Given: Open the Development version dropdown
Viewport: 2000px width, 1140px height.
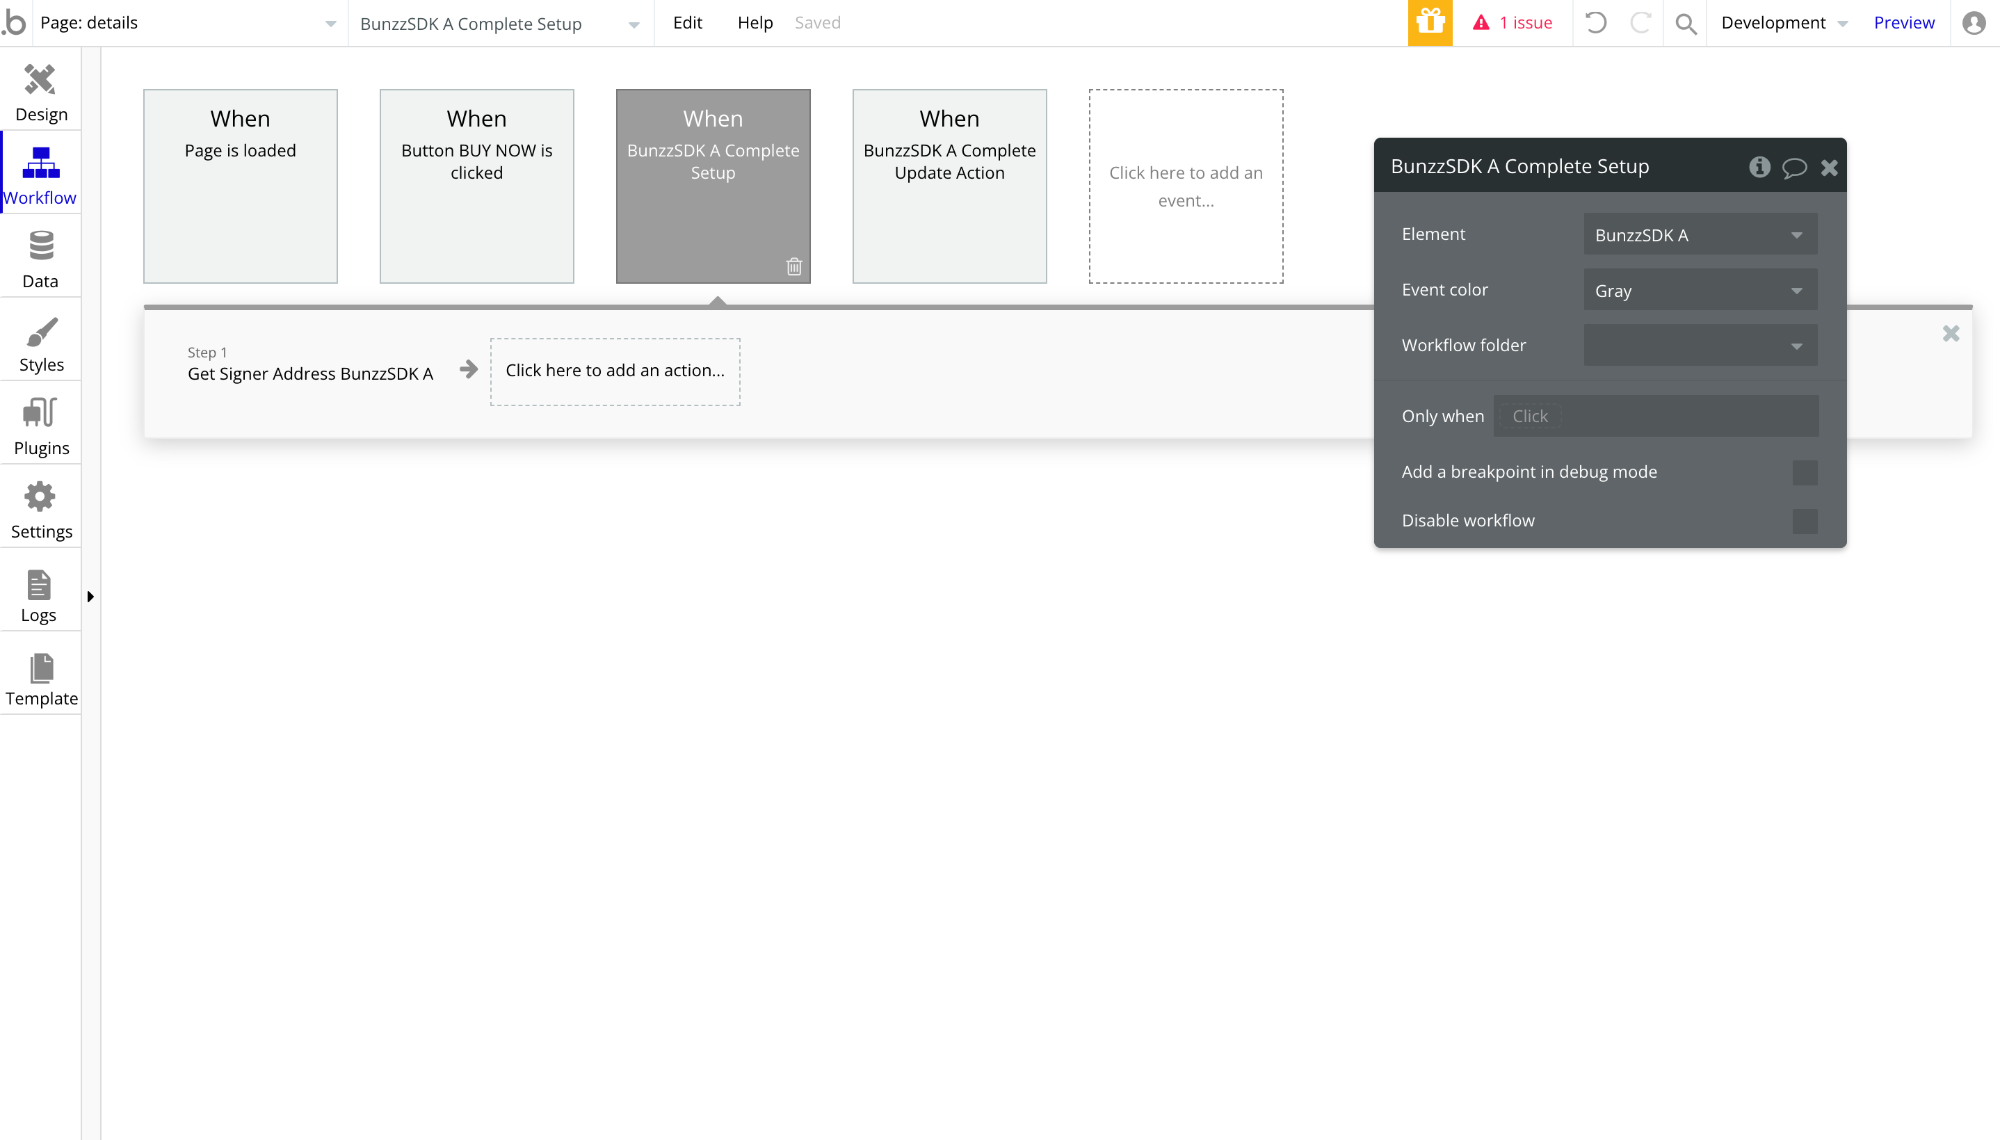Looking at the screenshot, I should click(x=1784, y=23).
